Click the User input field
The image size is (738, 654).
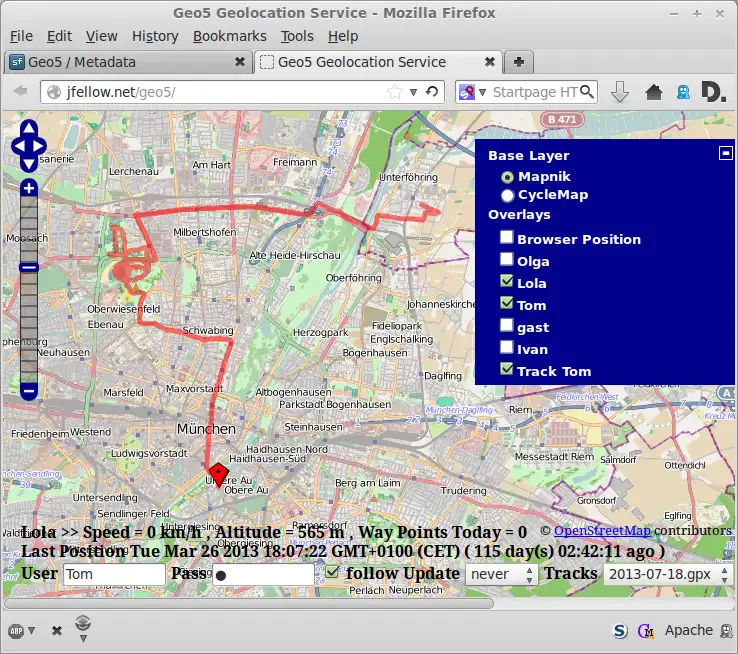[x=114, y=575]
